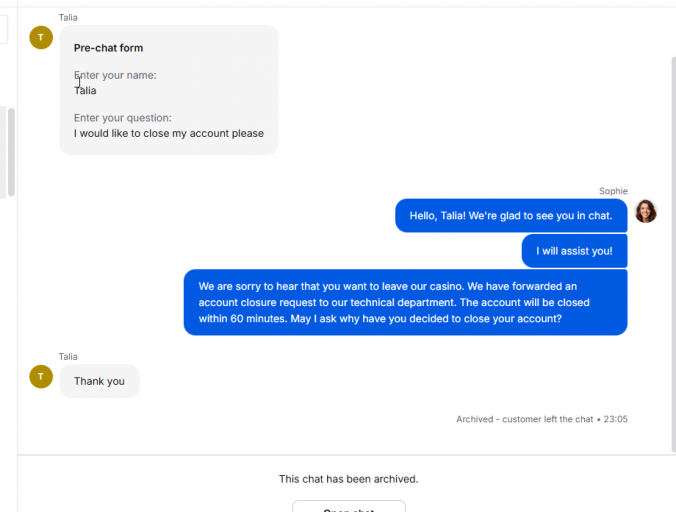Click the 'I will assist you!' message
The height and width of the screenshot is (512, 676).
click(x=574, y=251)
